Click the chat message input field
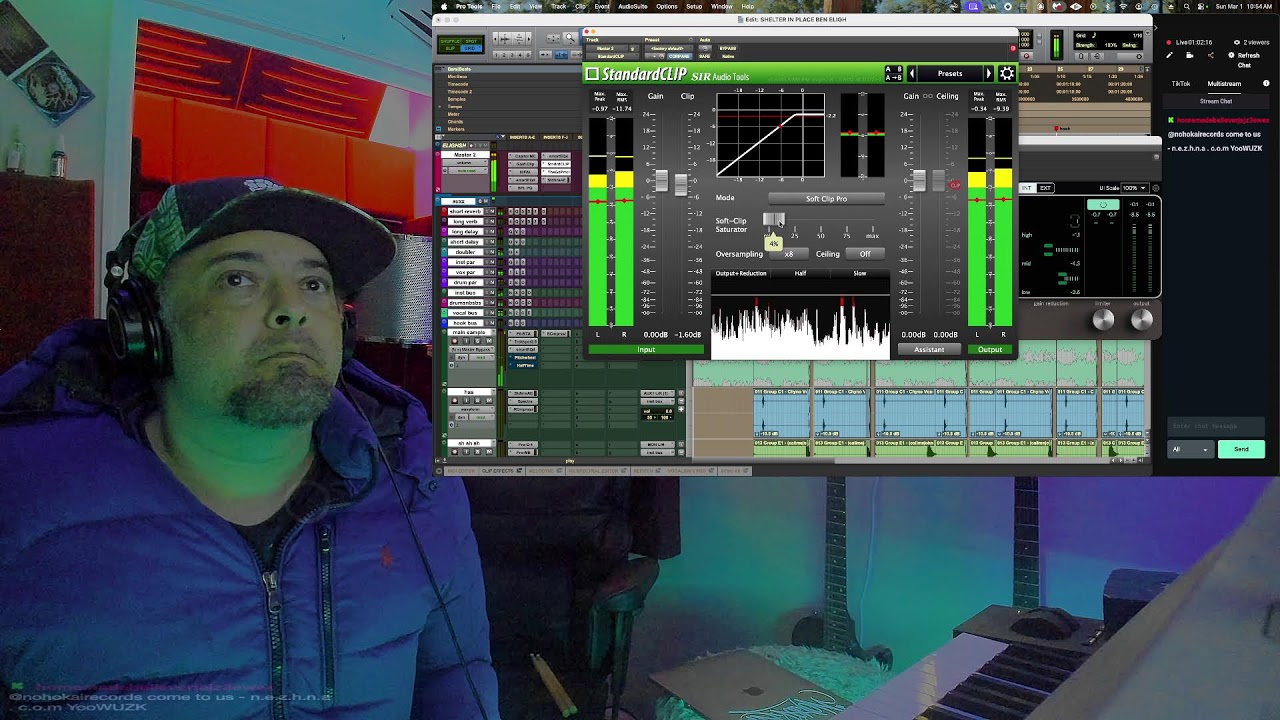This screenshot has width=1280, height=720. tap(1216, 426)
